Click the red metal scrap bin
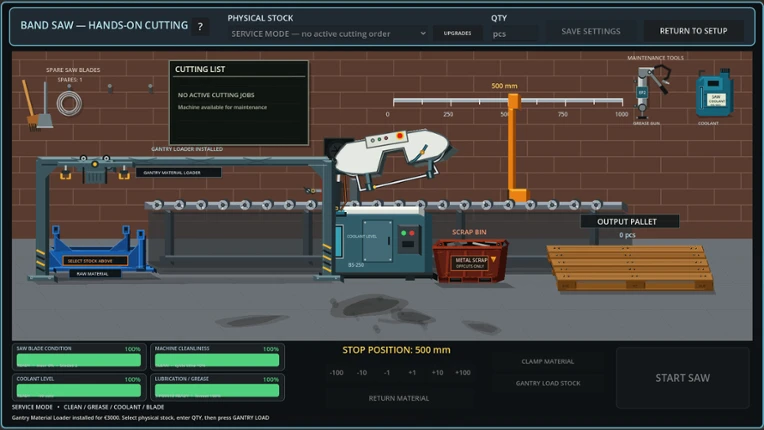 click(470, 261)
